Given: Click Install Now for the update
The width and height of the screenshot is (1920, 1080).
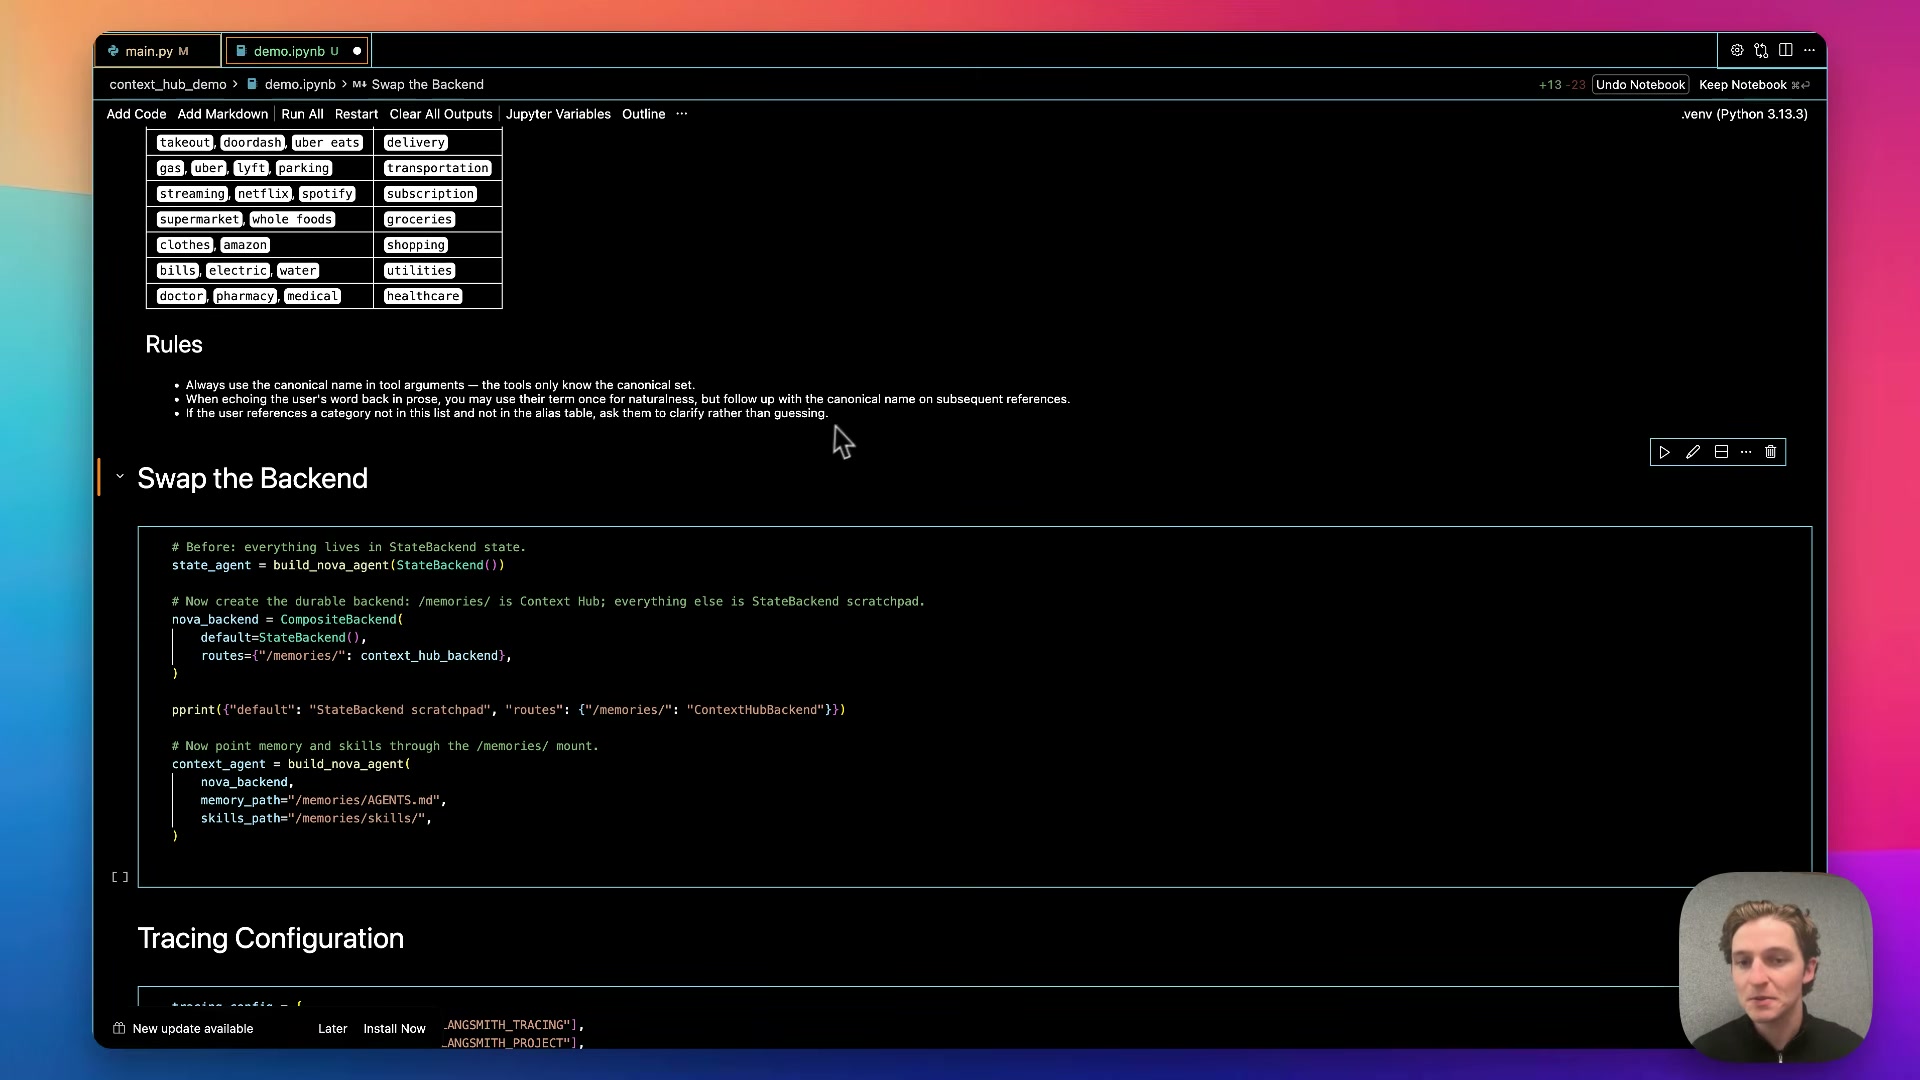Looking at the screenshot, I should pyautogui.click(x=394, y=1028).
